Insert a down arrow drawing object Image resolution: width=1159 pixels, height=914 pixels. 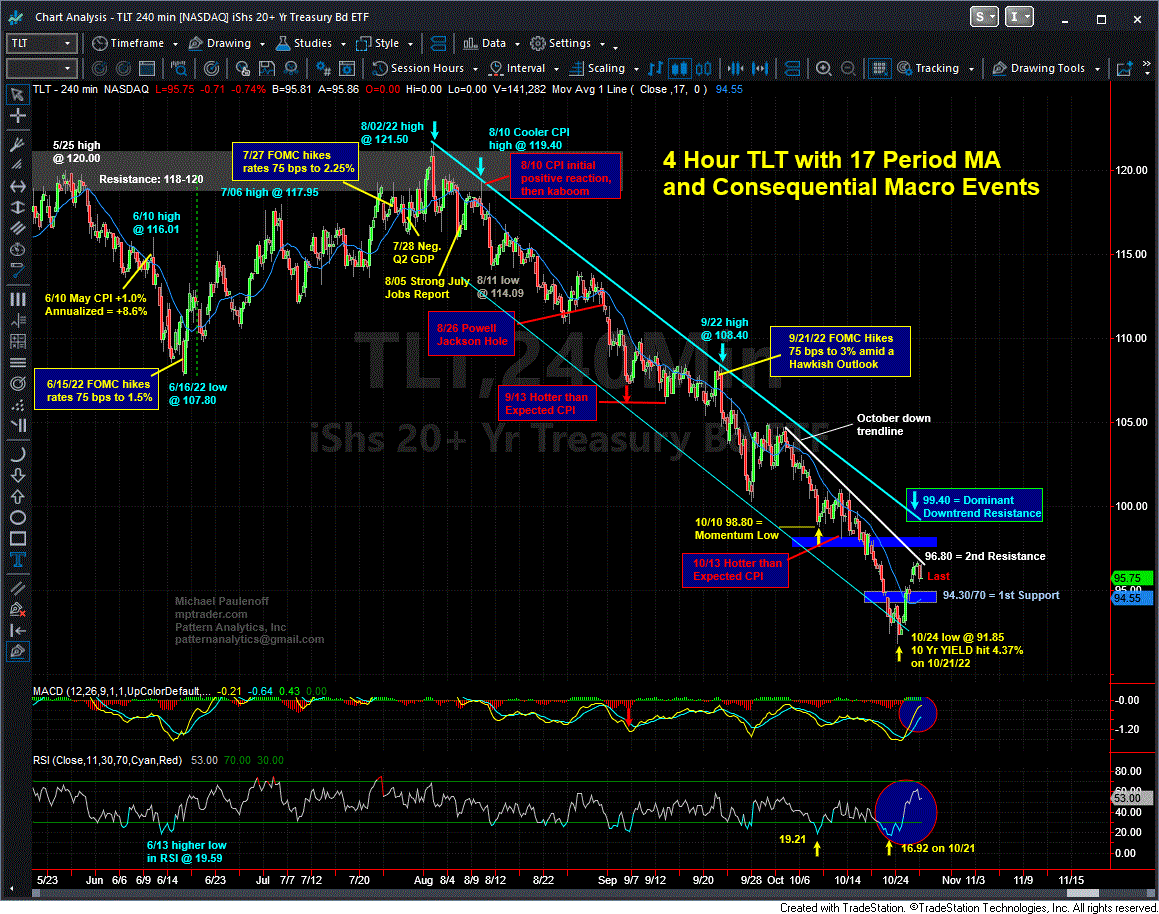click(x=17, y=475)
